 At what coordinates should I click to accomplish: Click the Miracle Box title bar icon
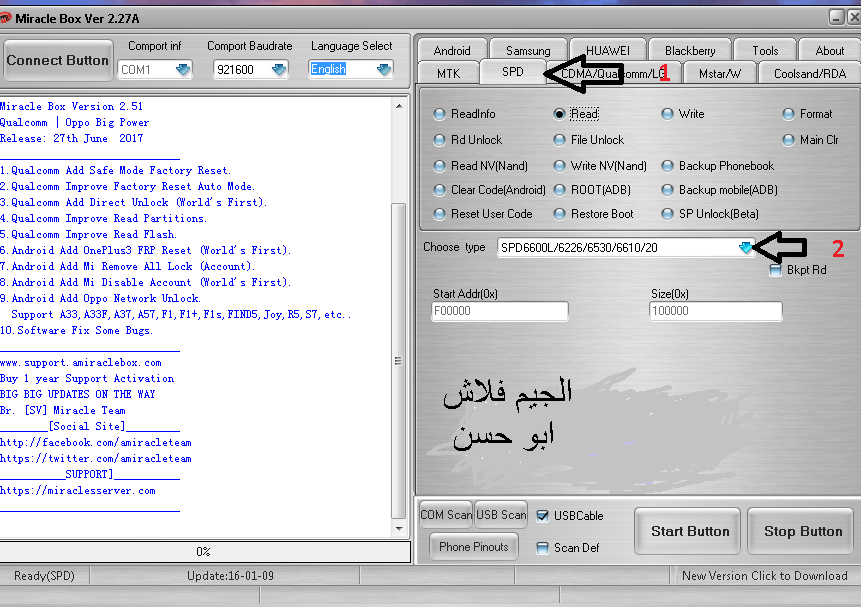click(x=5, y=19)
